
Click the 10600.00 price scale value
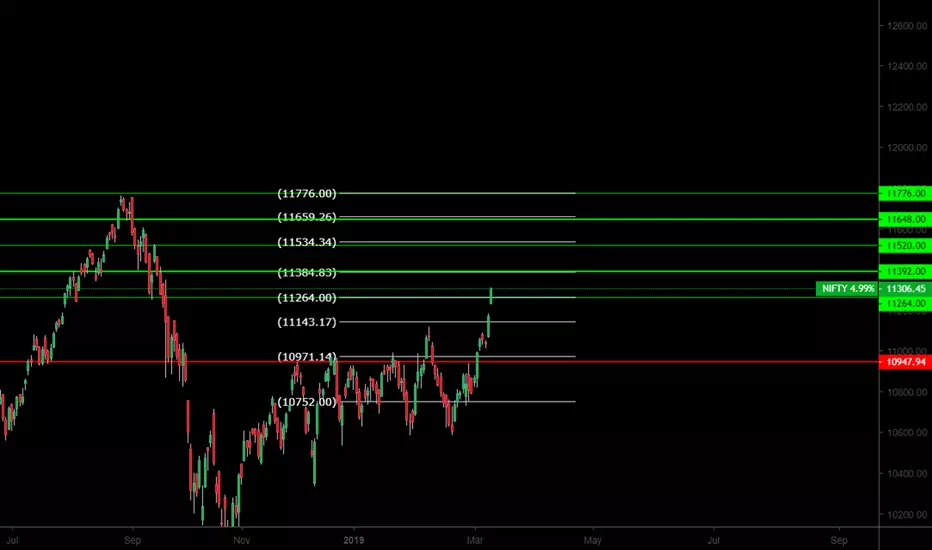tap(906, 433)
